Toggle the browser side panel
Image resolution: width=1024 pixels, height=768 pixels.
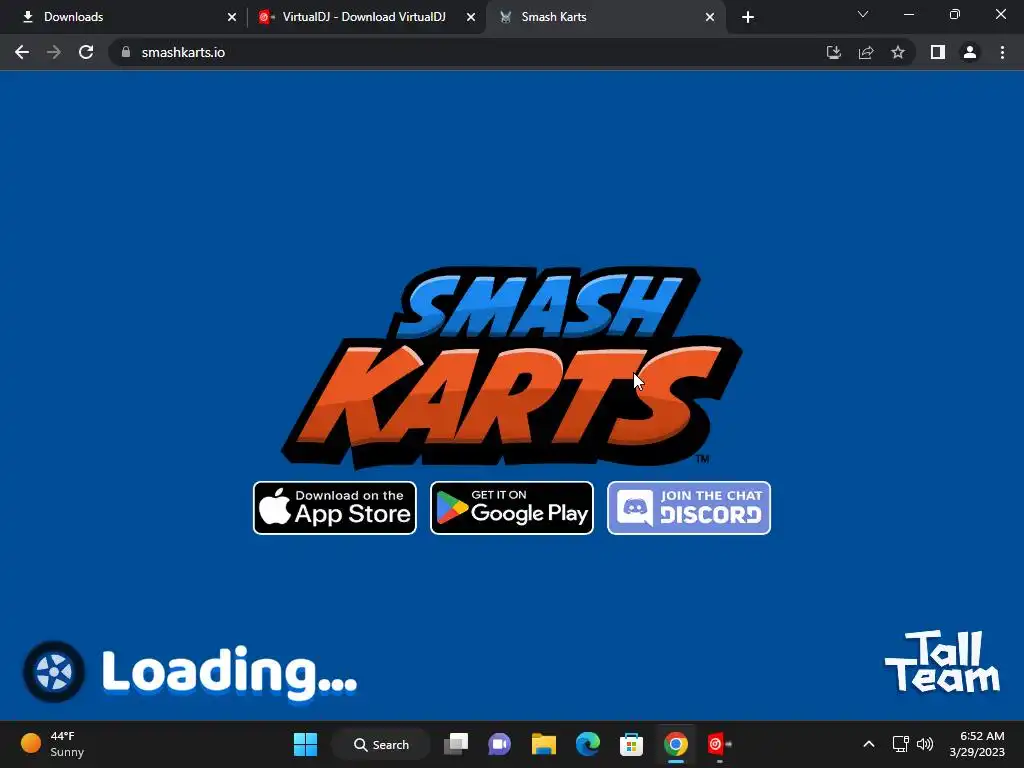[x=938, y=52]
